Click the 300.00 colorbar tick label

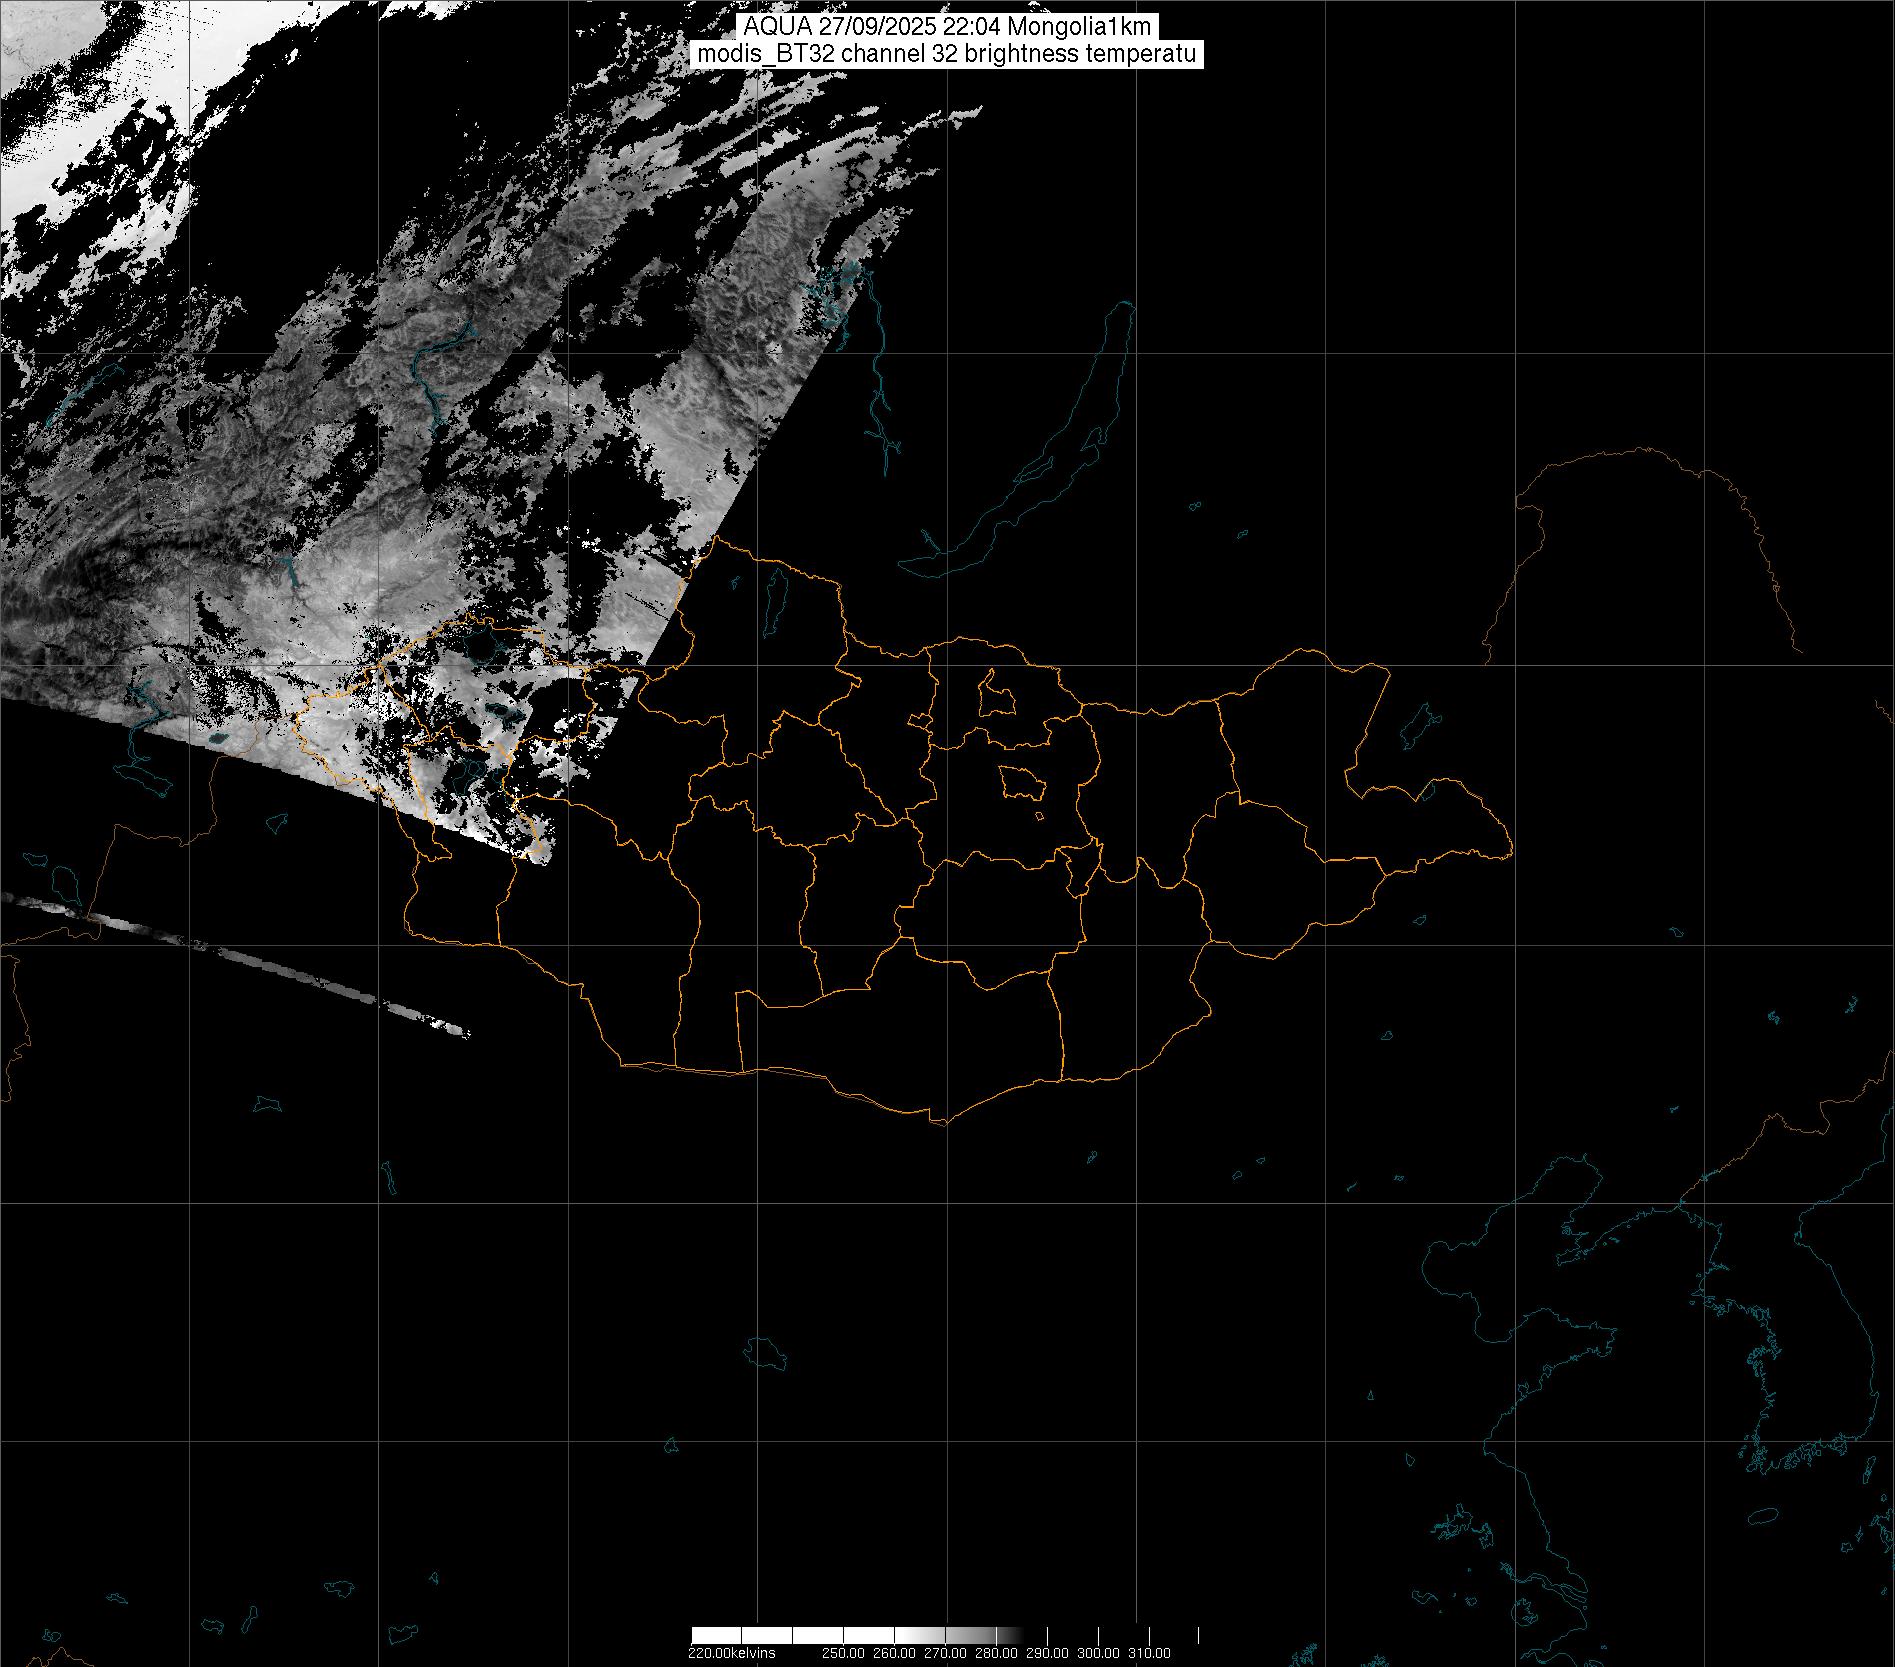(1099, 1653)
